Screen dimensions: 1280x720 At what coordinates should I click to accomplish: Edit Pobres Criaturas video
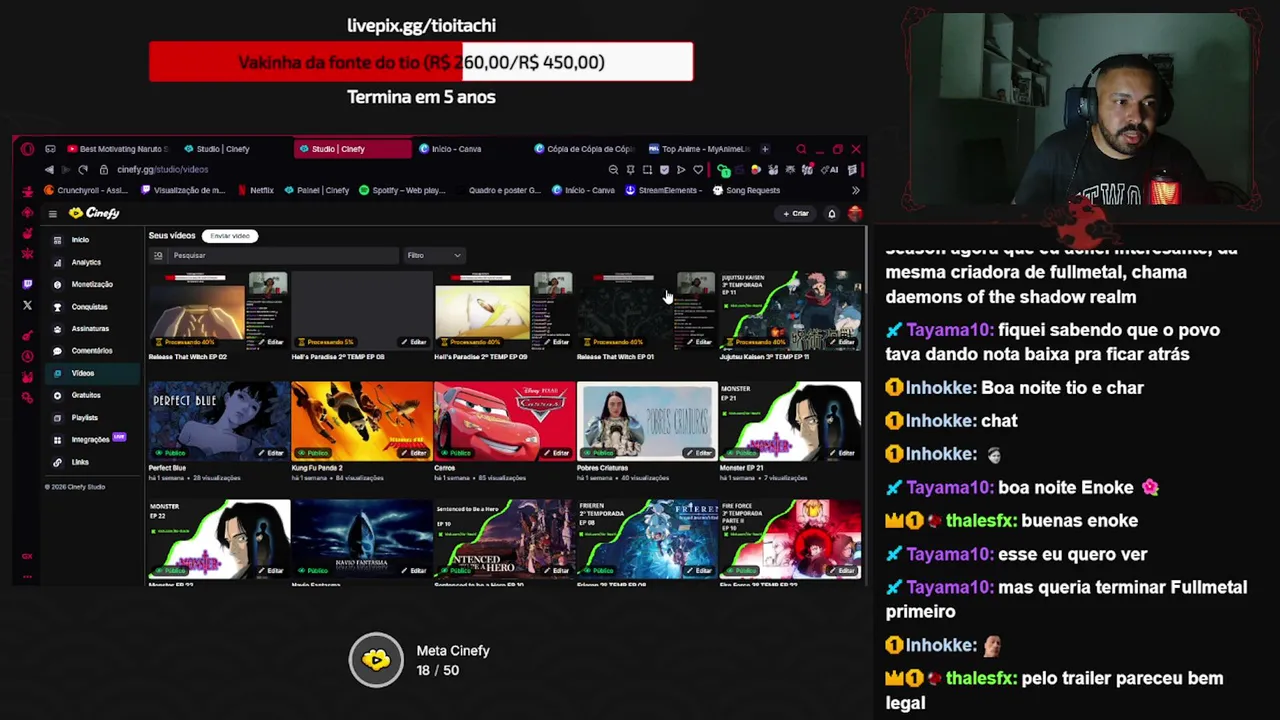[x=700, y=453]
